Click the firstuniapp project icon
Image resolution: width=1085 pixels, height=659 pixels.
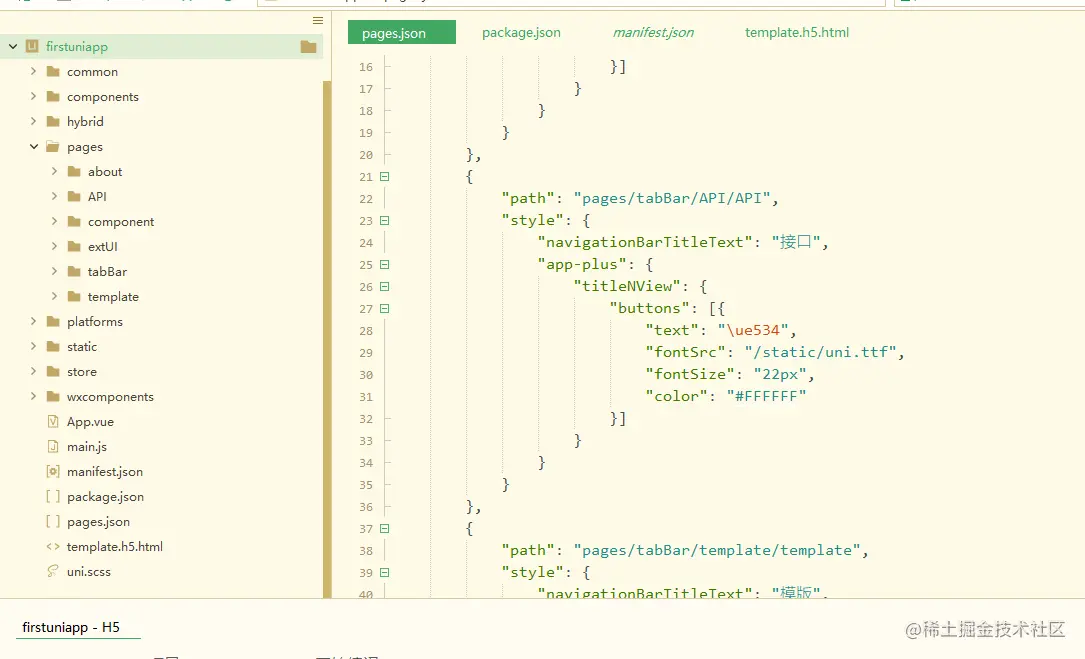32,47
